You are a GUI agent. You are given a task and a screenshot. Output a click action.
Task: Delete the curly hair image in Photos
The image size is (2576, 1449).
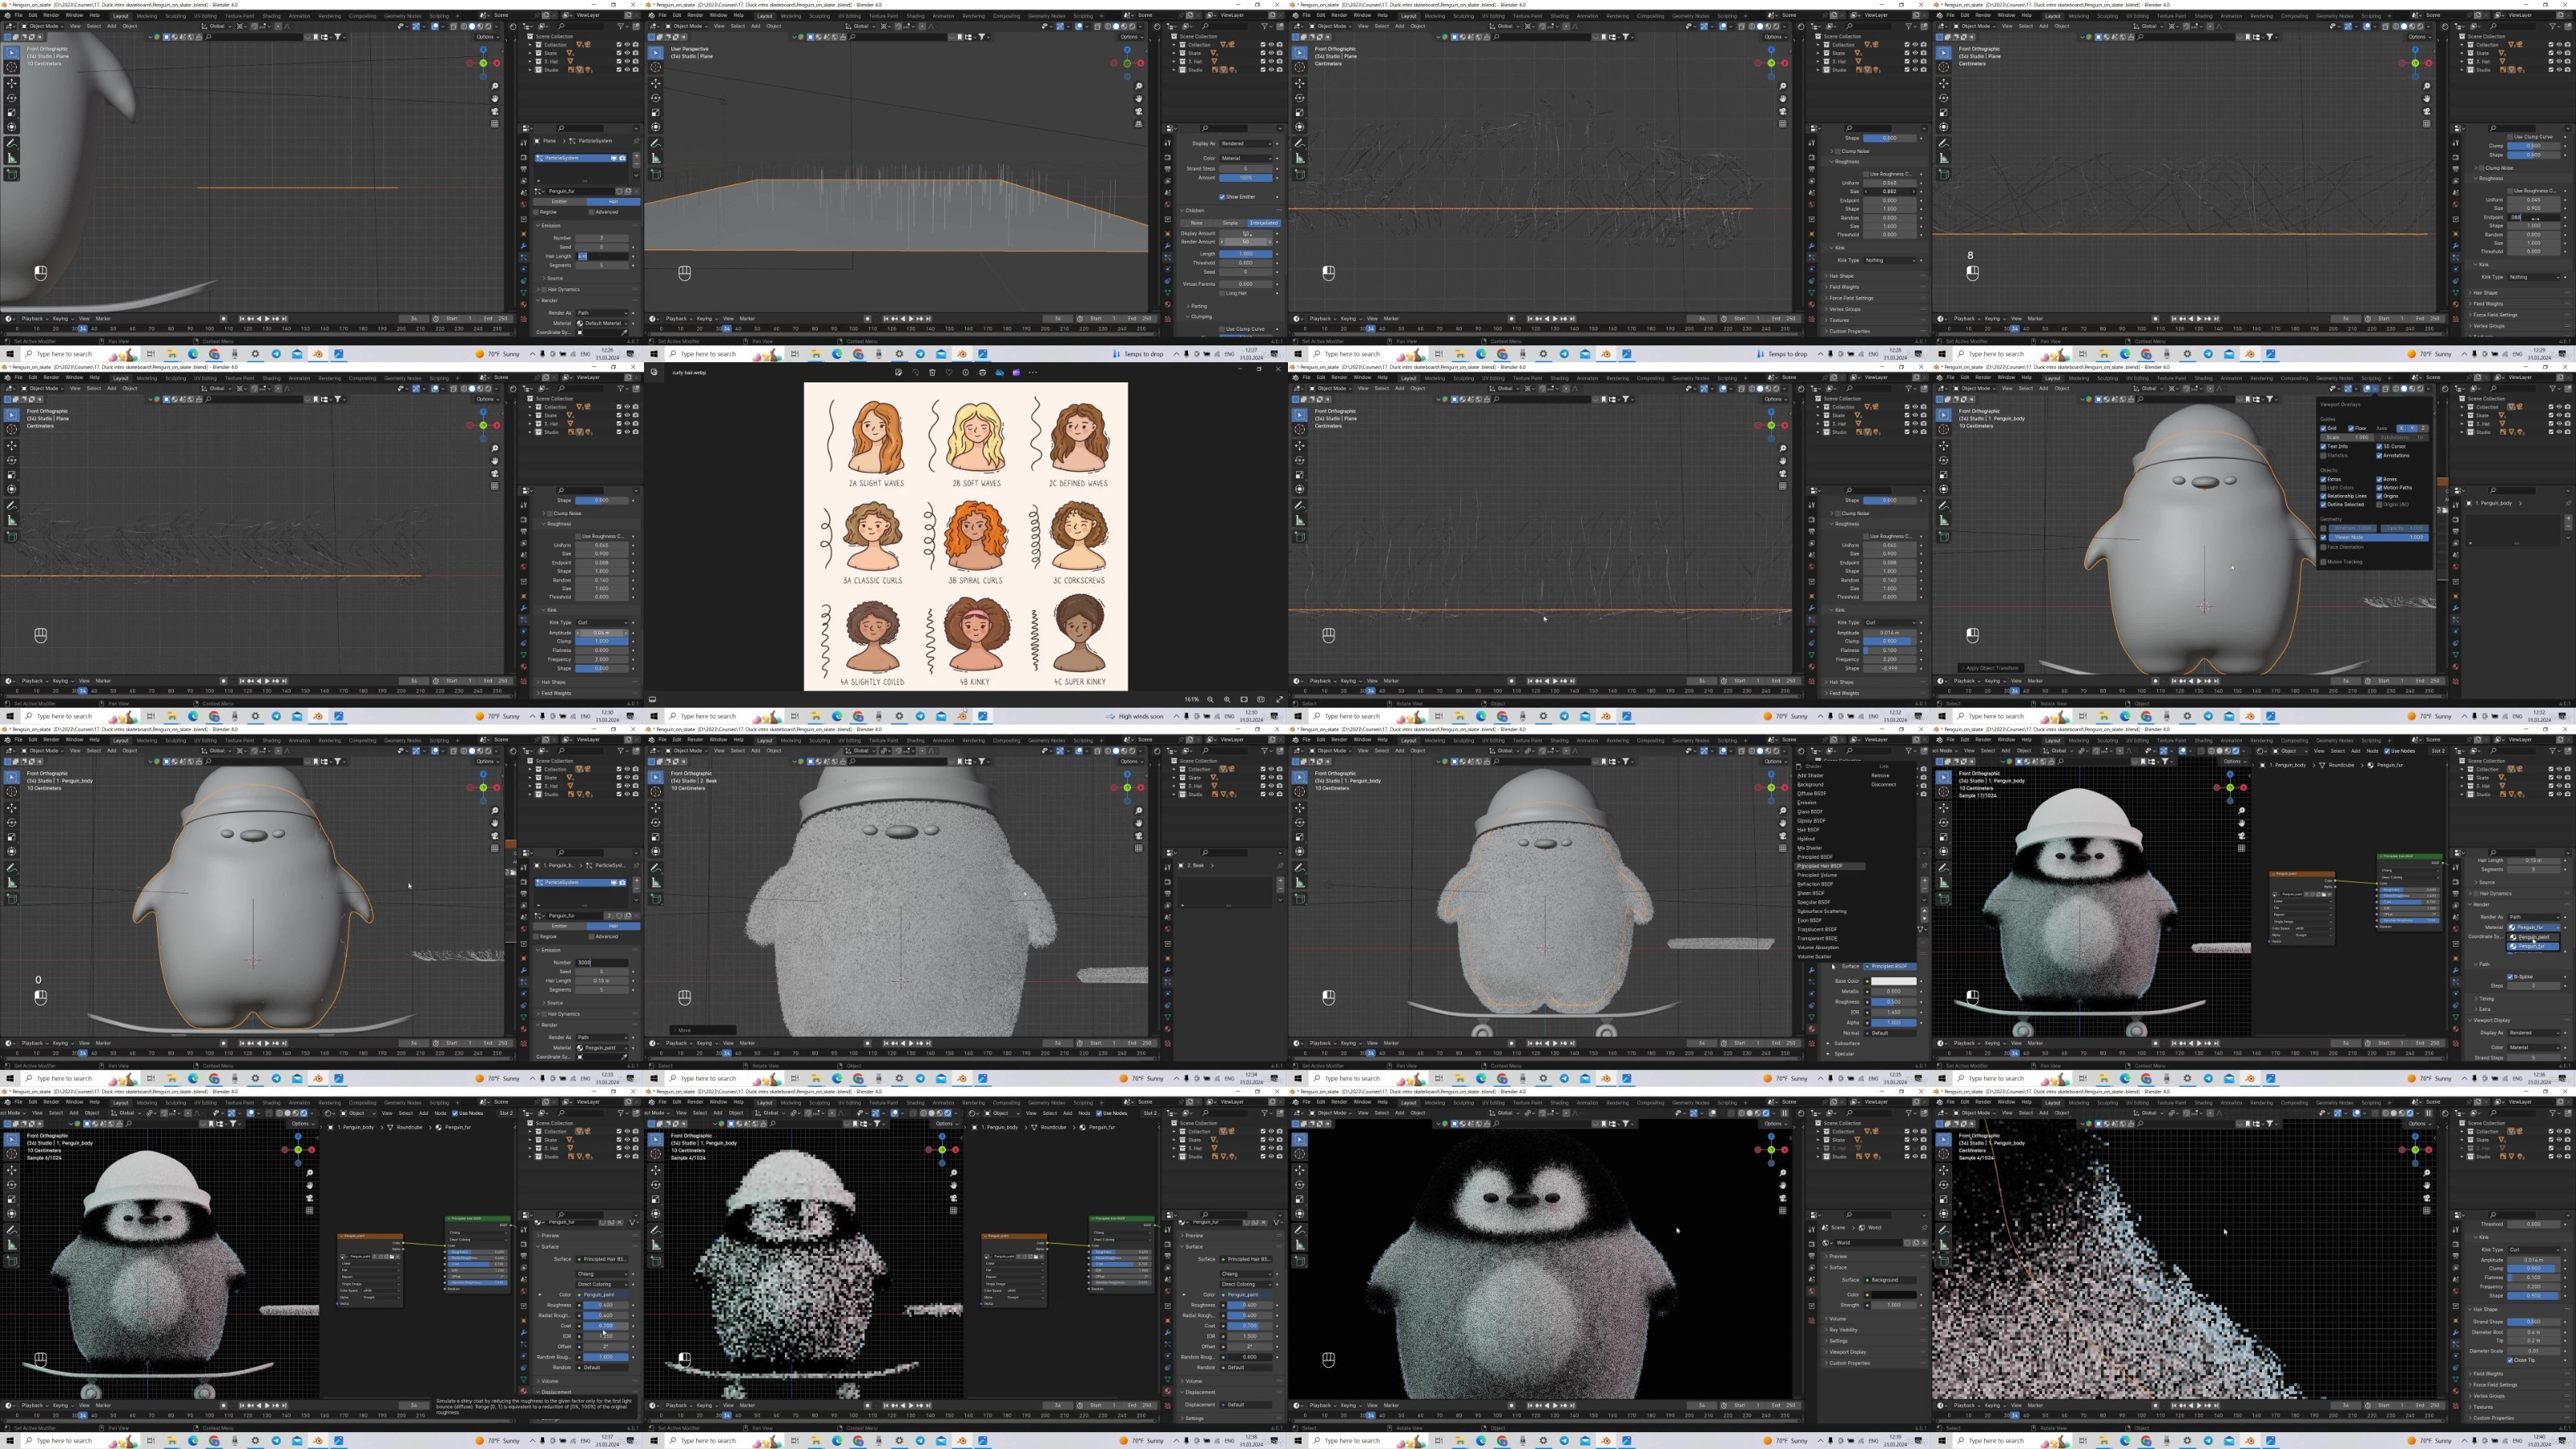point(933,372)
